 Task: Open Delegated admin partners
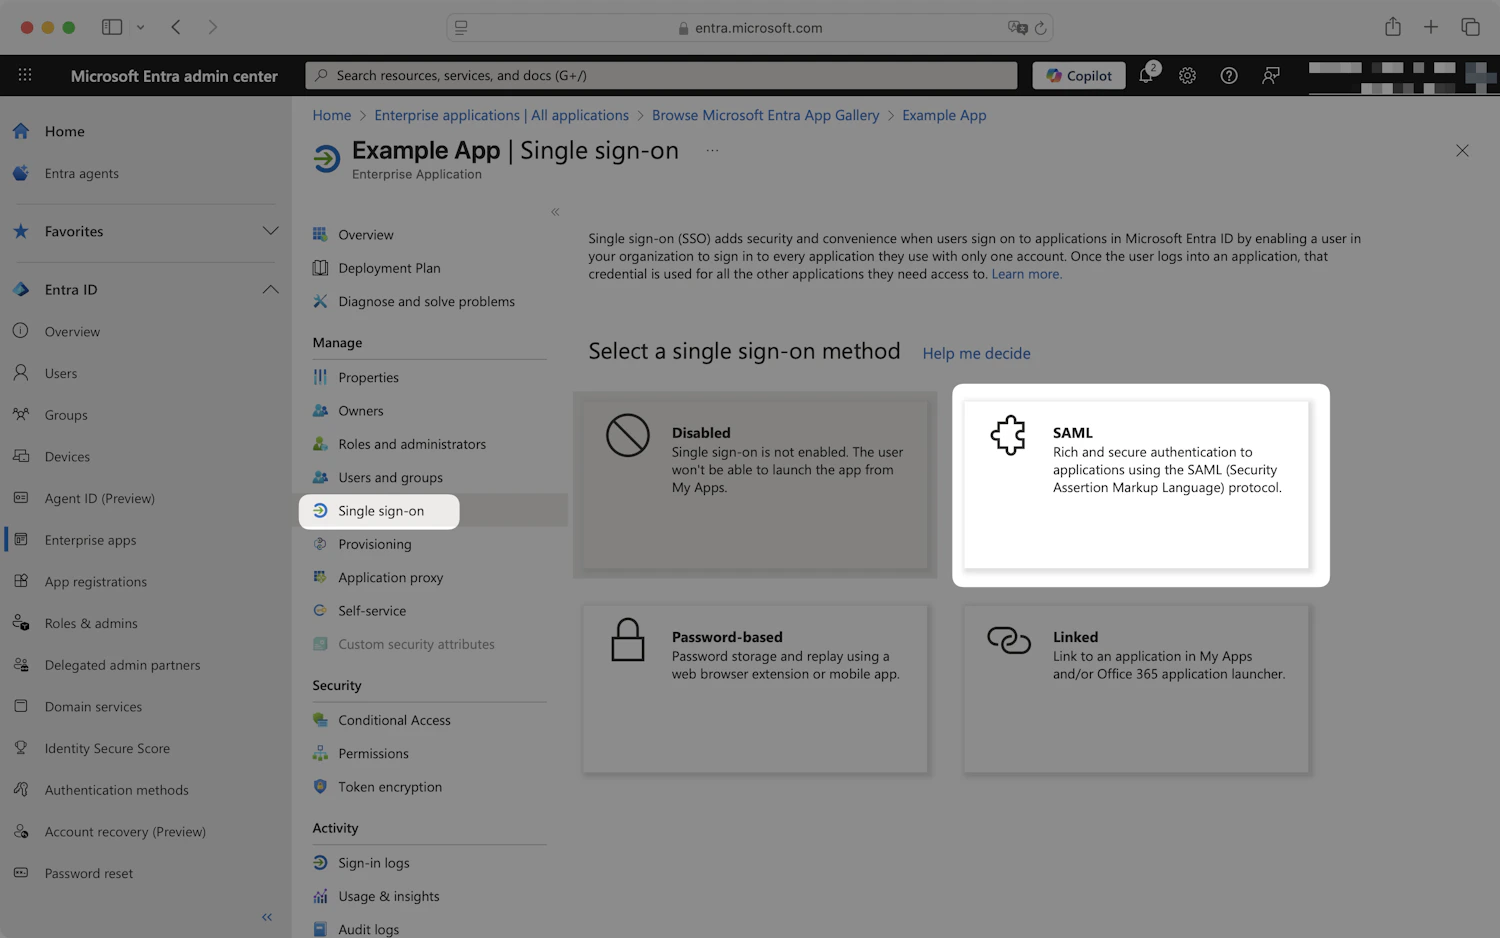tap(122, 665)
